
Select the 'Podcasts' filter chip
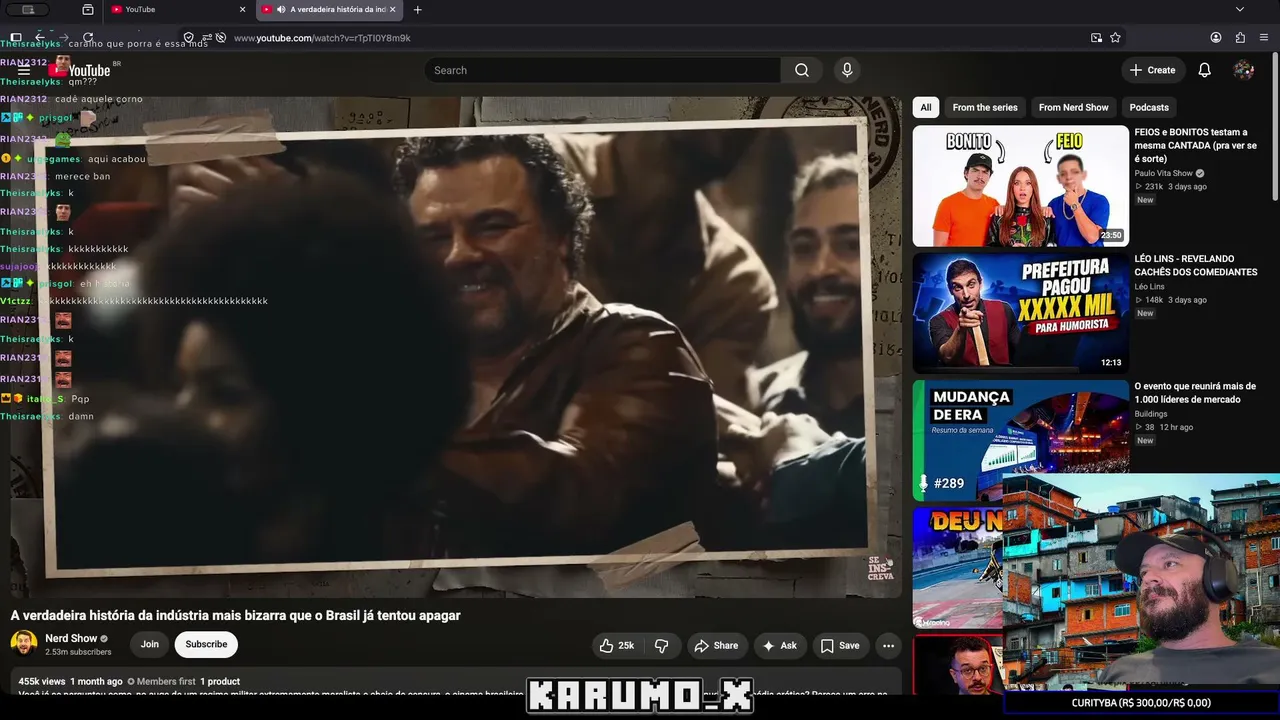click(1149, 107)
